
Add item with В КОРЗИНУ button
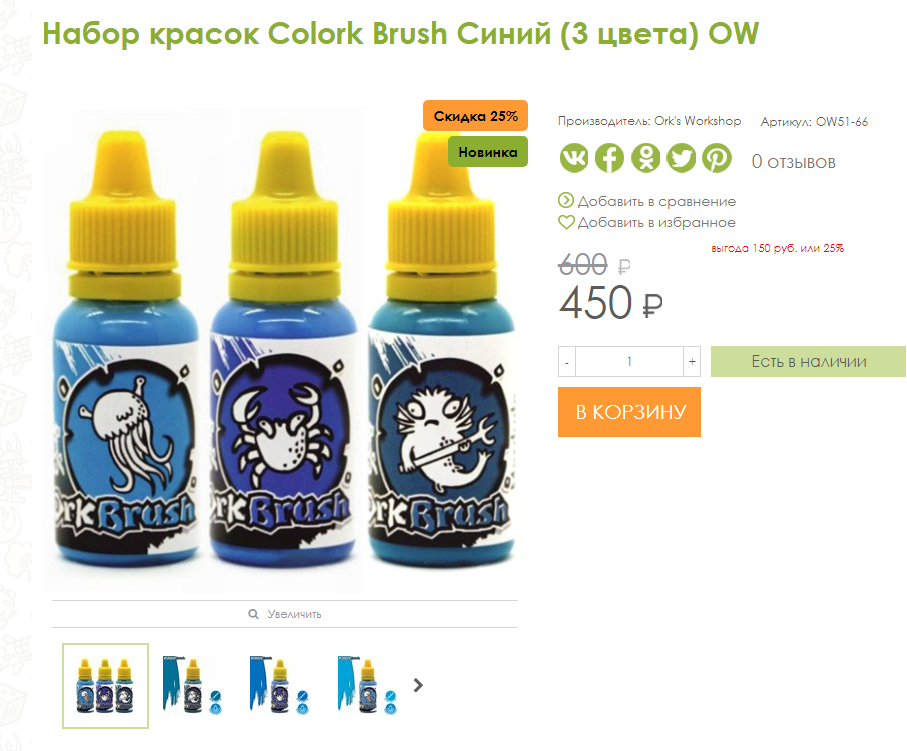[629, 412]
